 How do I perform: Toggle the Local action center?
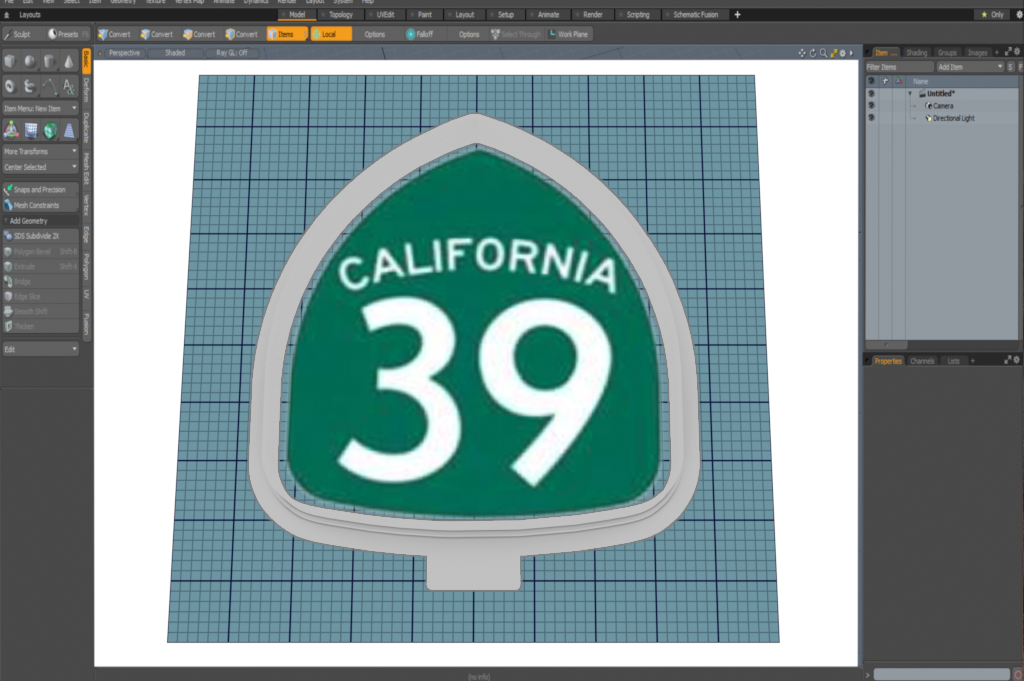pyautogui.click(x=331, y=34)
